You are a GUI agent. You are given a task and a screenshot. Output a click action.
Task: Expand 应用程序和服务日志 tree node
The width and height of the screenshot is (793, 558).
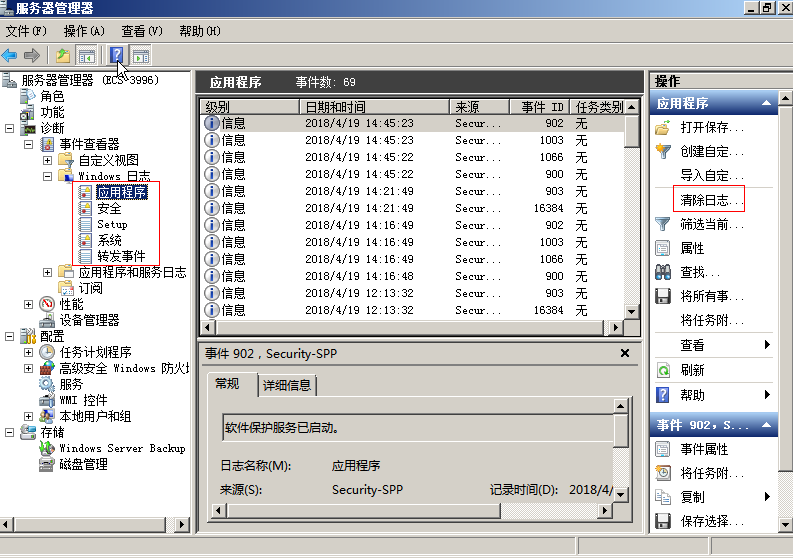tap(48, 272)
